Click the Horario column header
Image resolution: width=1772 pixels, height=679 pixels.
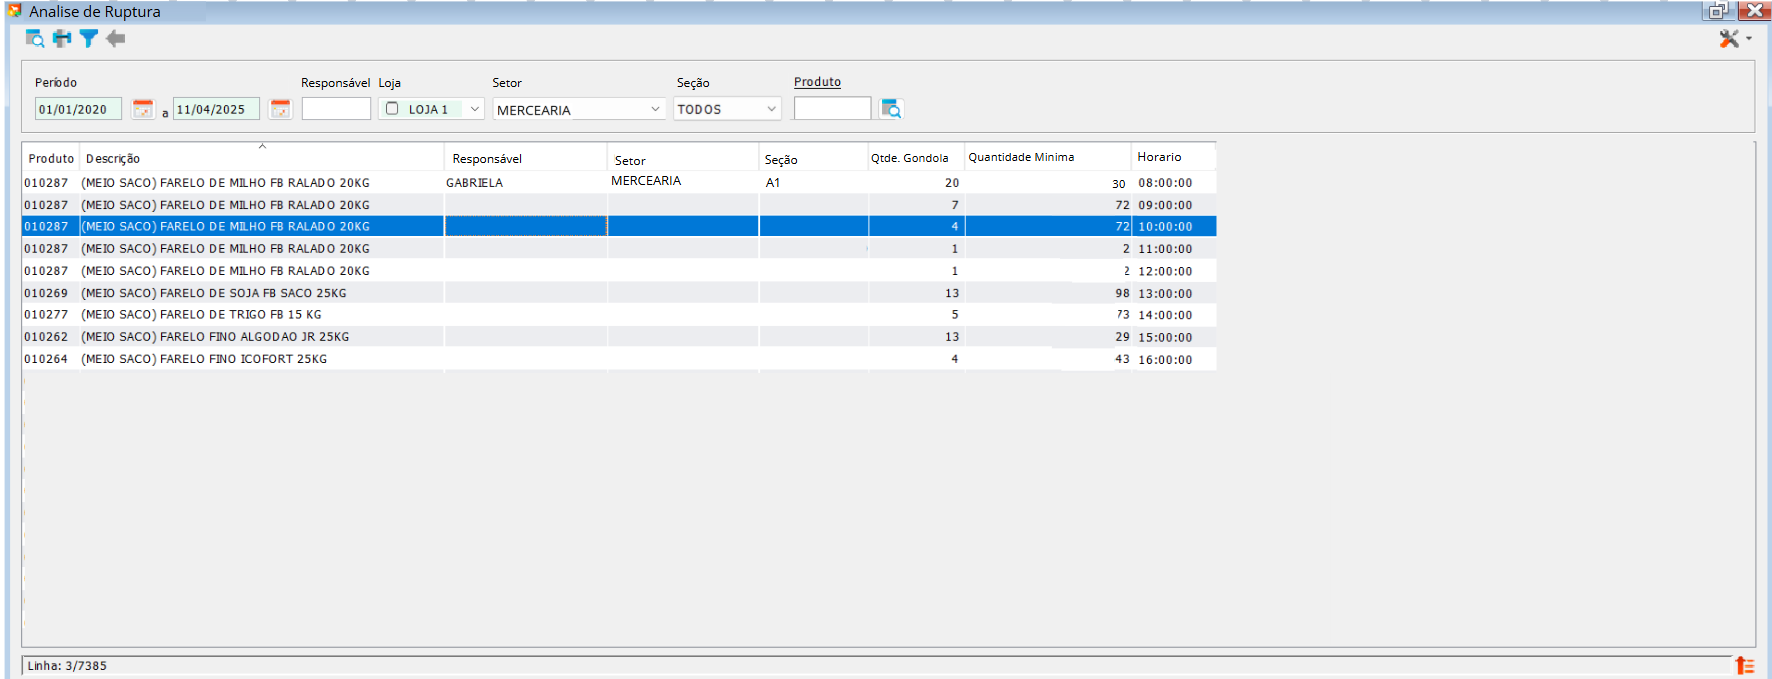[x=1159, y=157]
